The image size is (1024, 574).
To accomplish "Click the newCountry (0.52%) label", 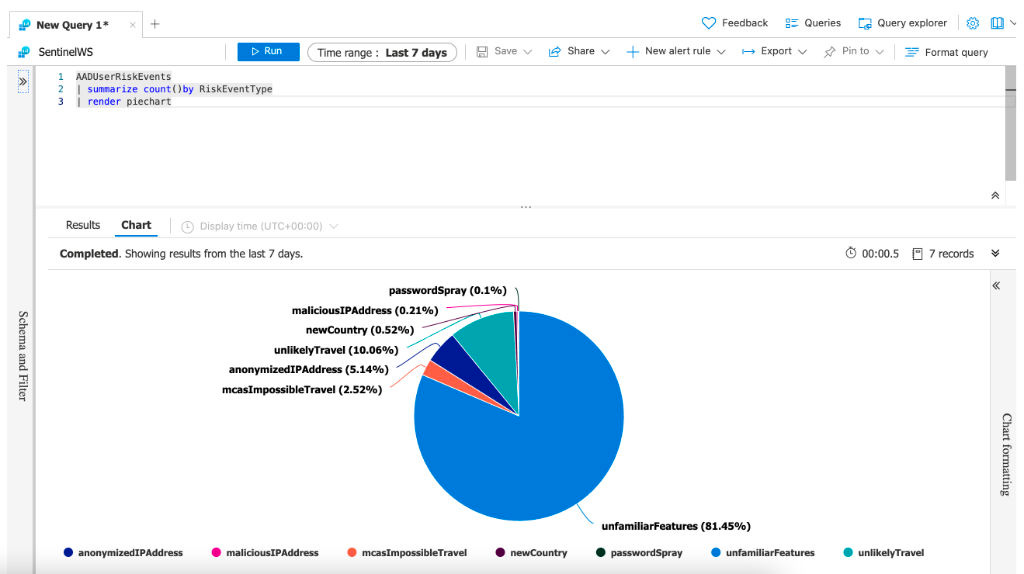I will pos(360,330).
